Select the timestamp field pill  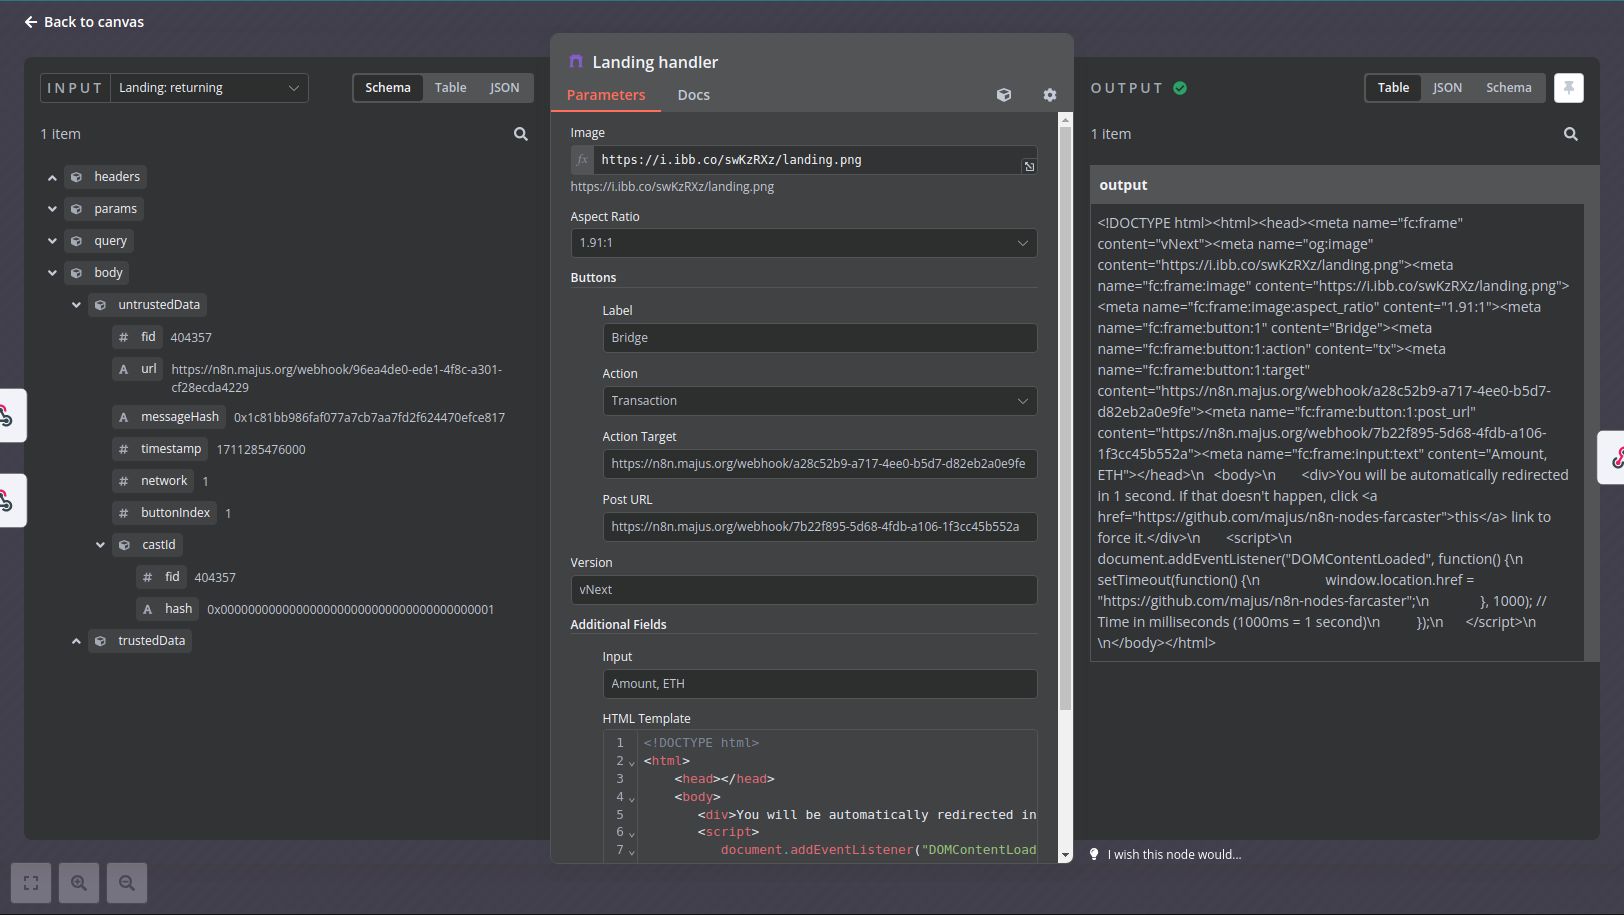tap(160, 449)
